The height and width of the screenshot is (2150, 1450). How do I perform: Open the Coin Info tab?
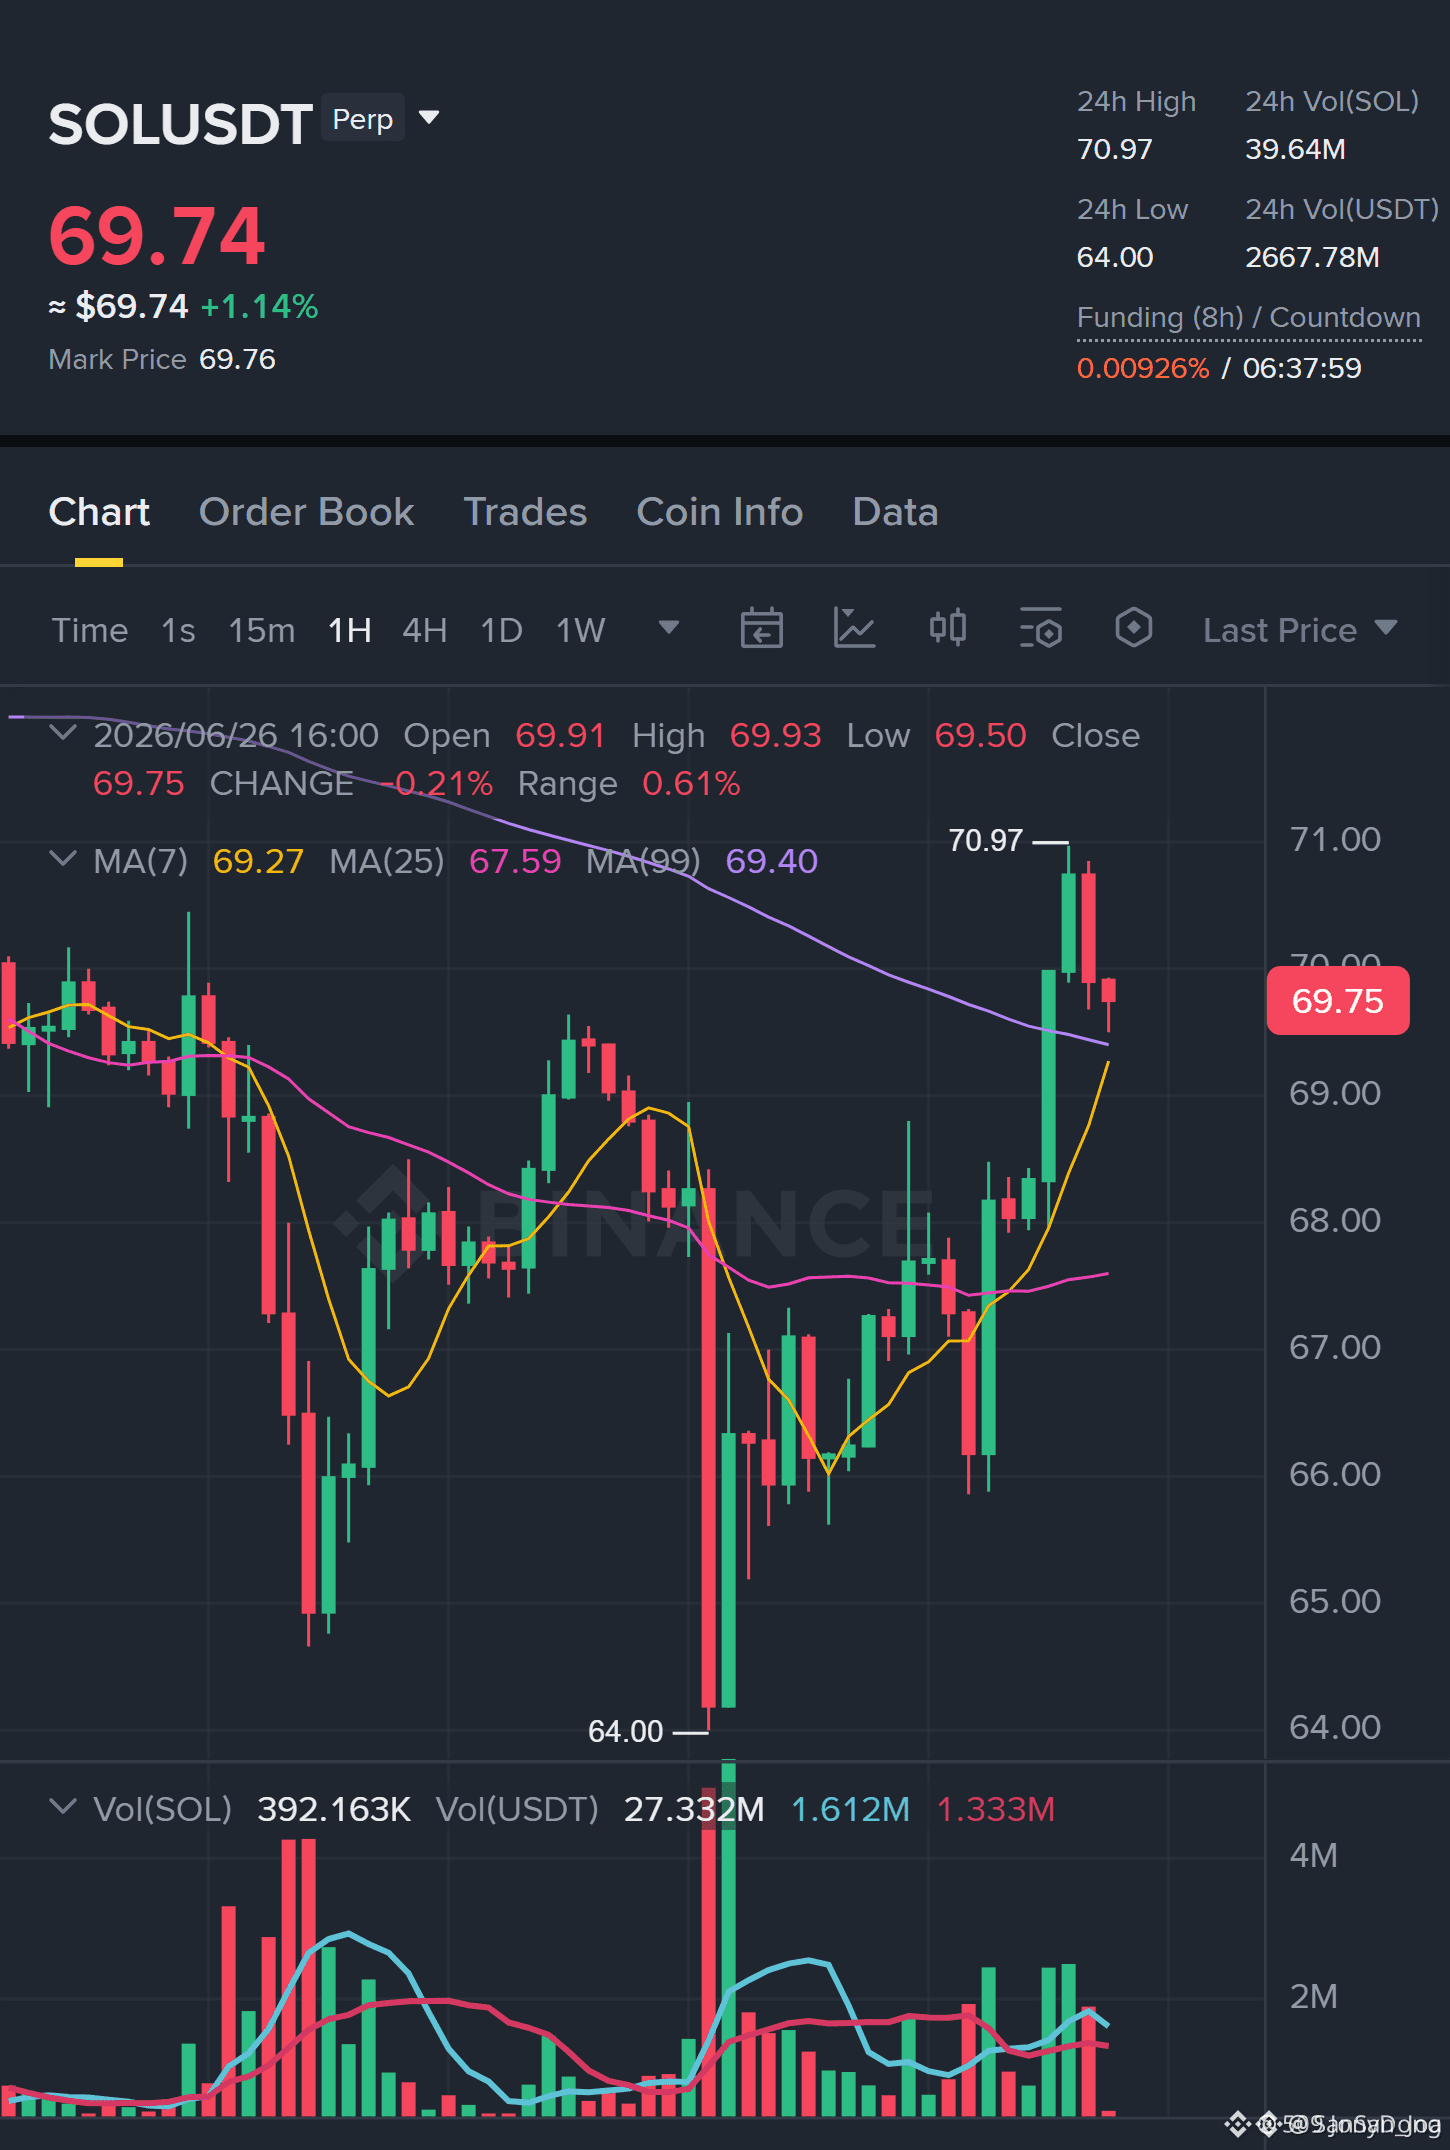(720, 512)
